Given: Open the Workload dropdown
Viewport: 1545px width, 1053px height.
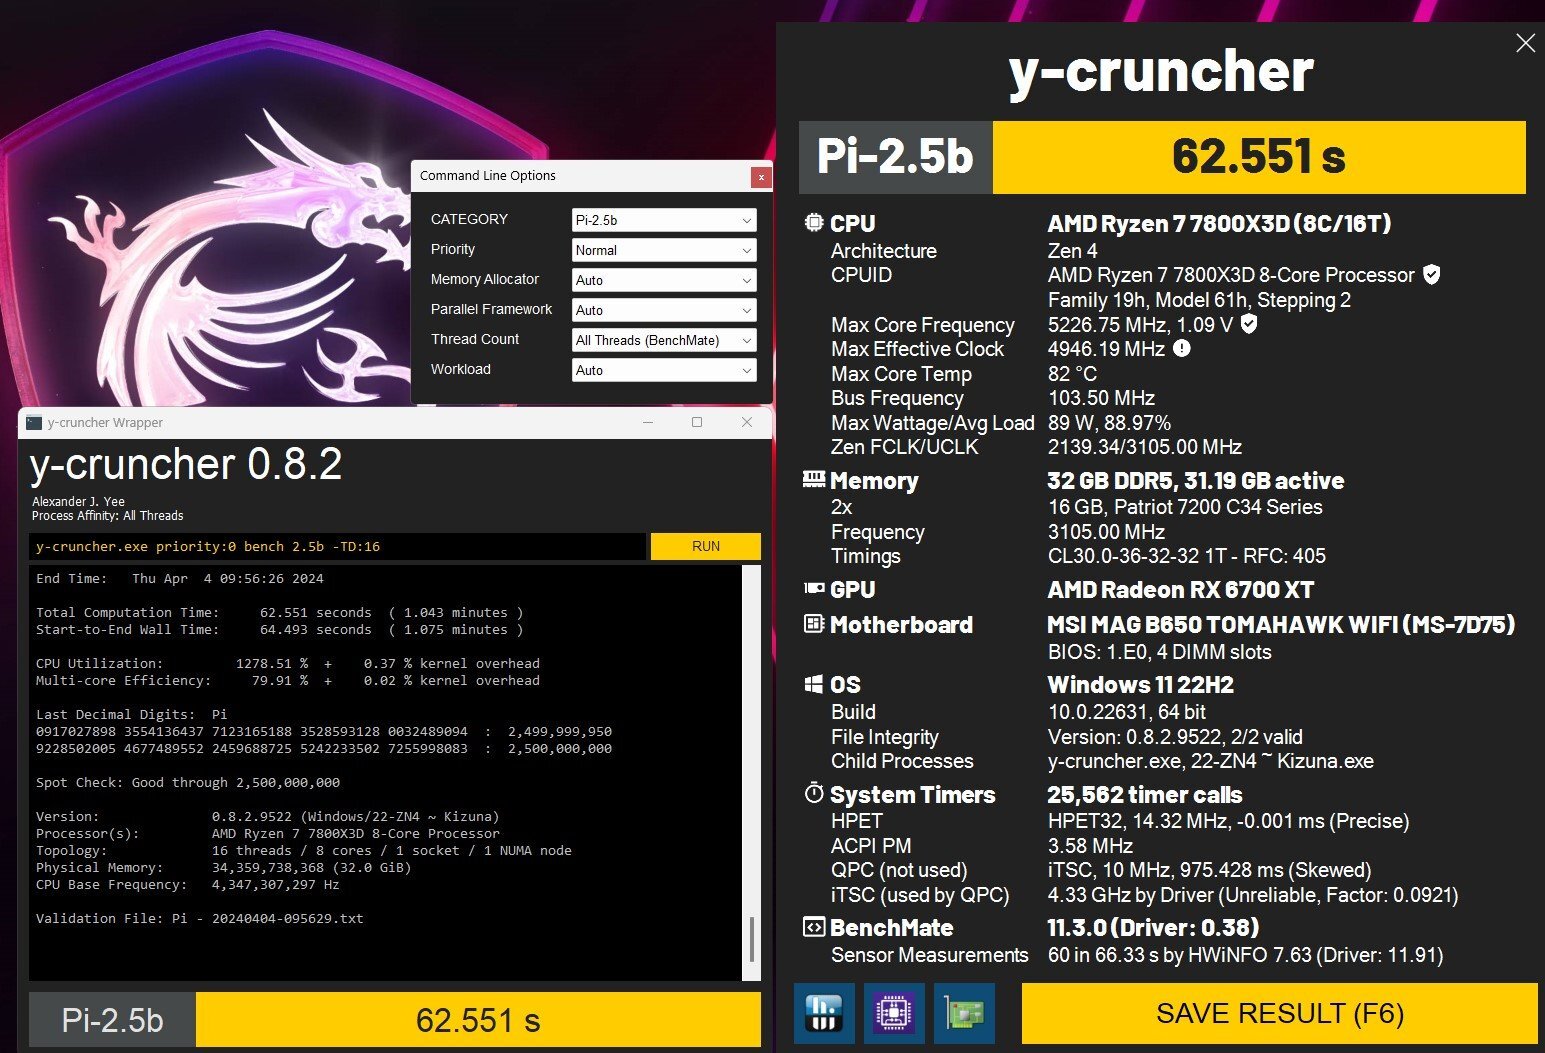Looking at the screenshot, I should (x=664, y=370).
